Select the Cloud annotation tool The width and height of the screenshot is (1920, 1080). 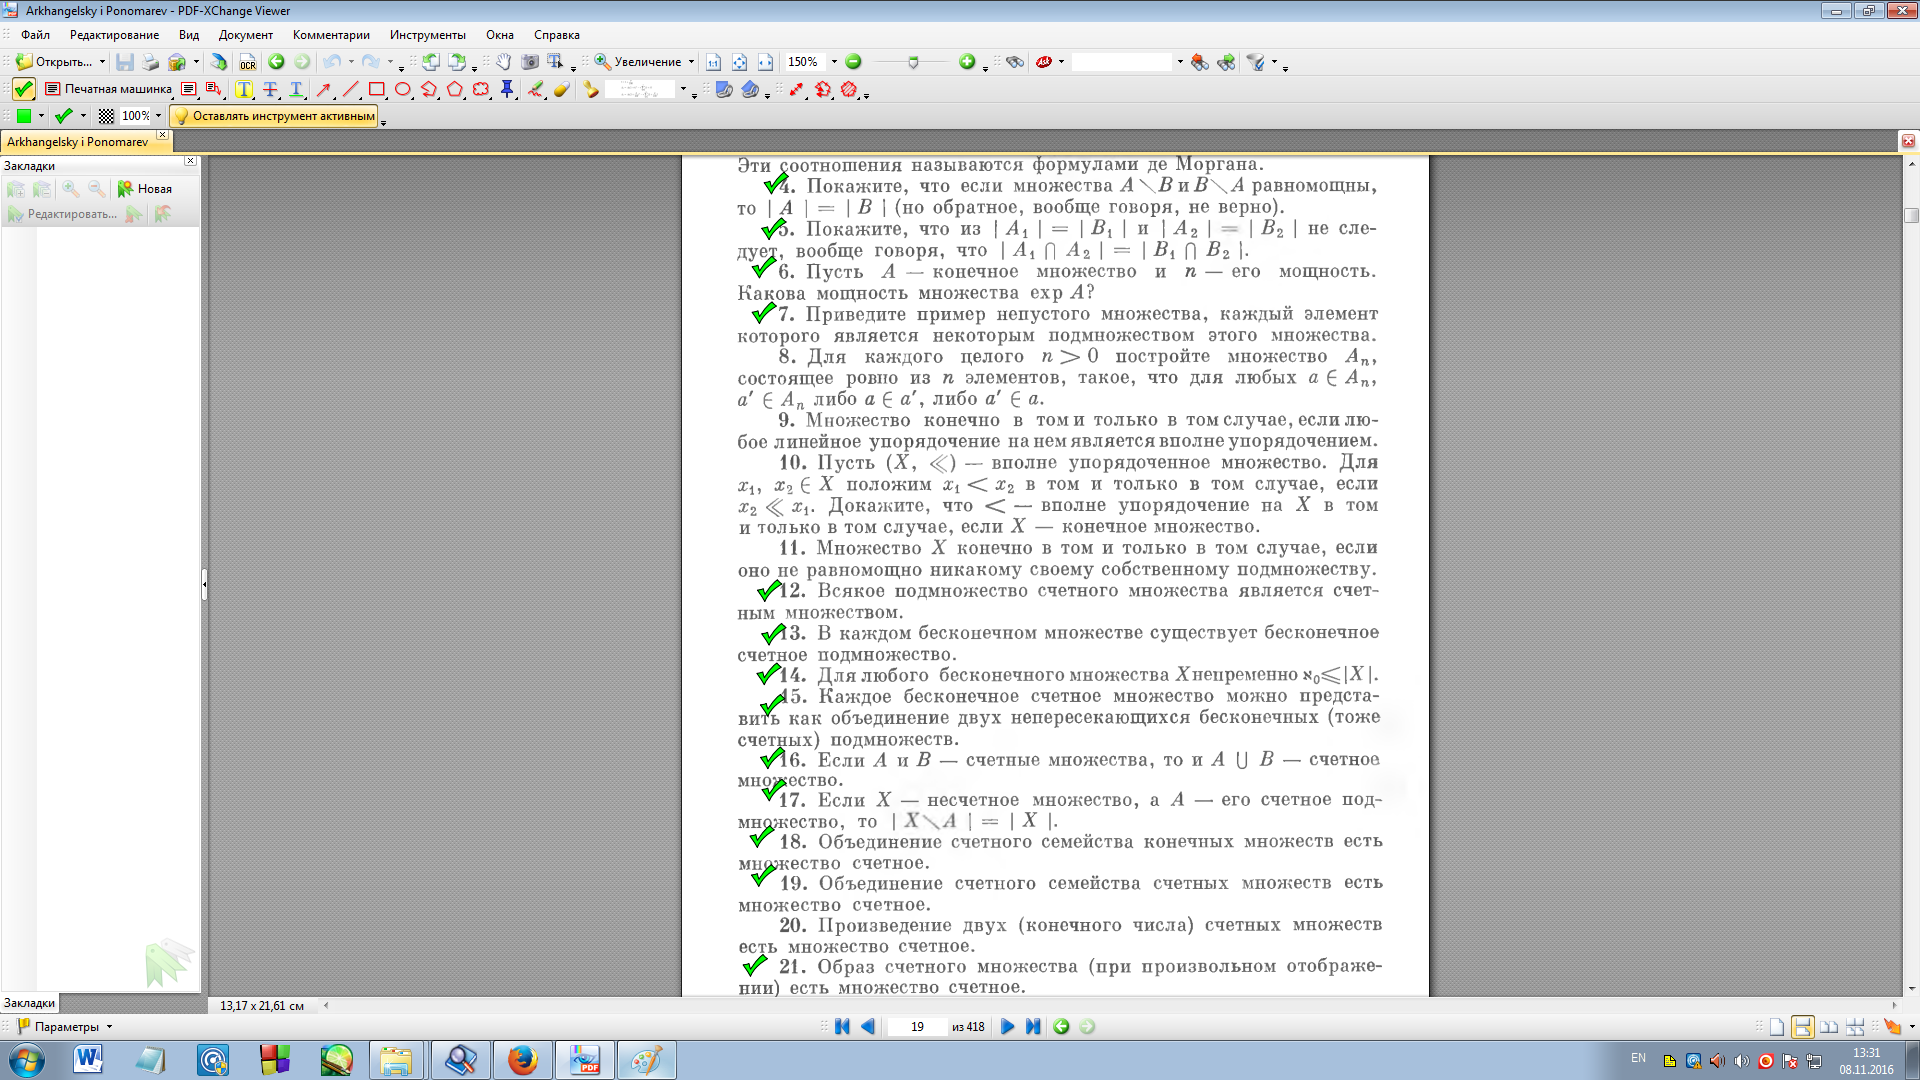[481, 89]
